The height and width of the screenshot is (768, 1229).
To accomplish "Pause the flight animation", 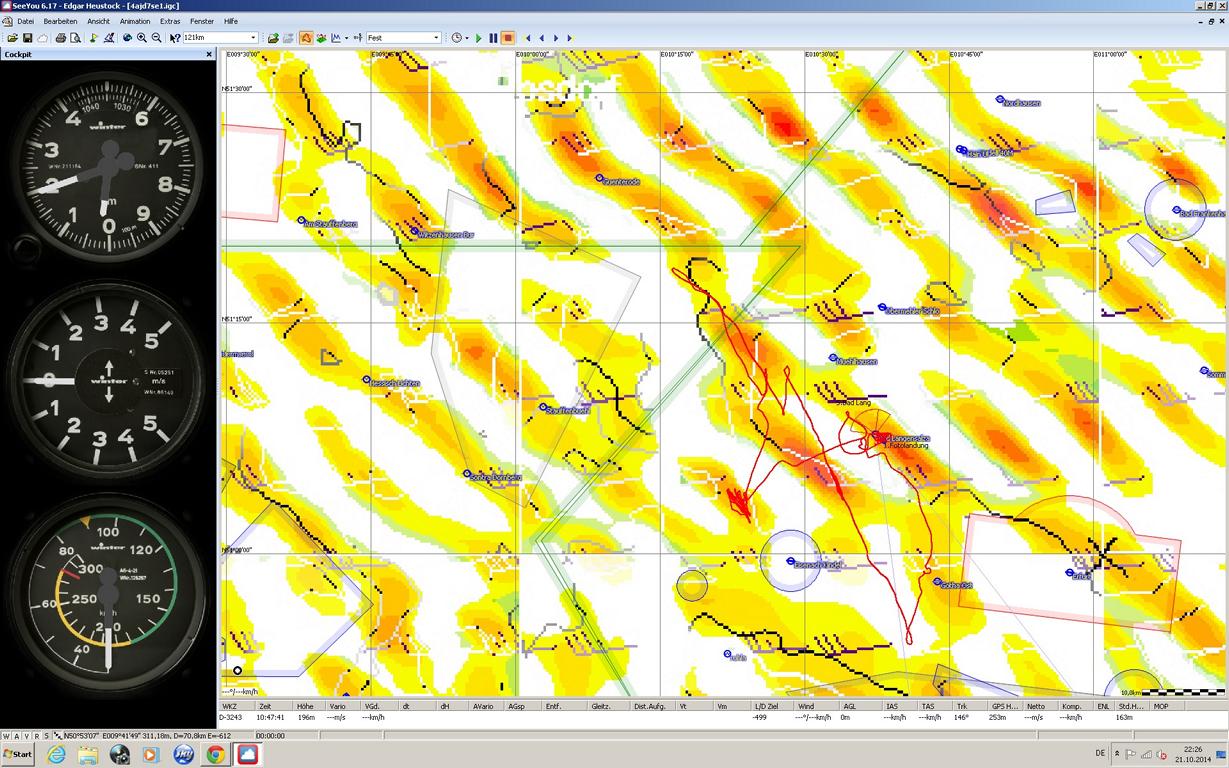I will [493, 38].
